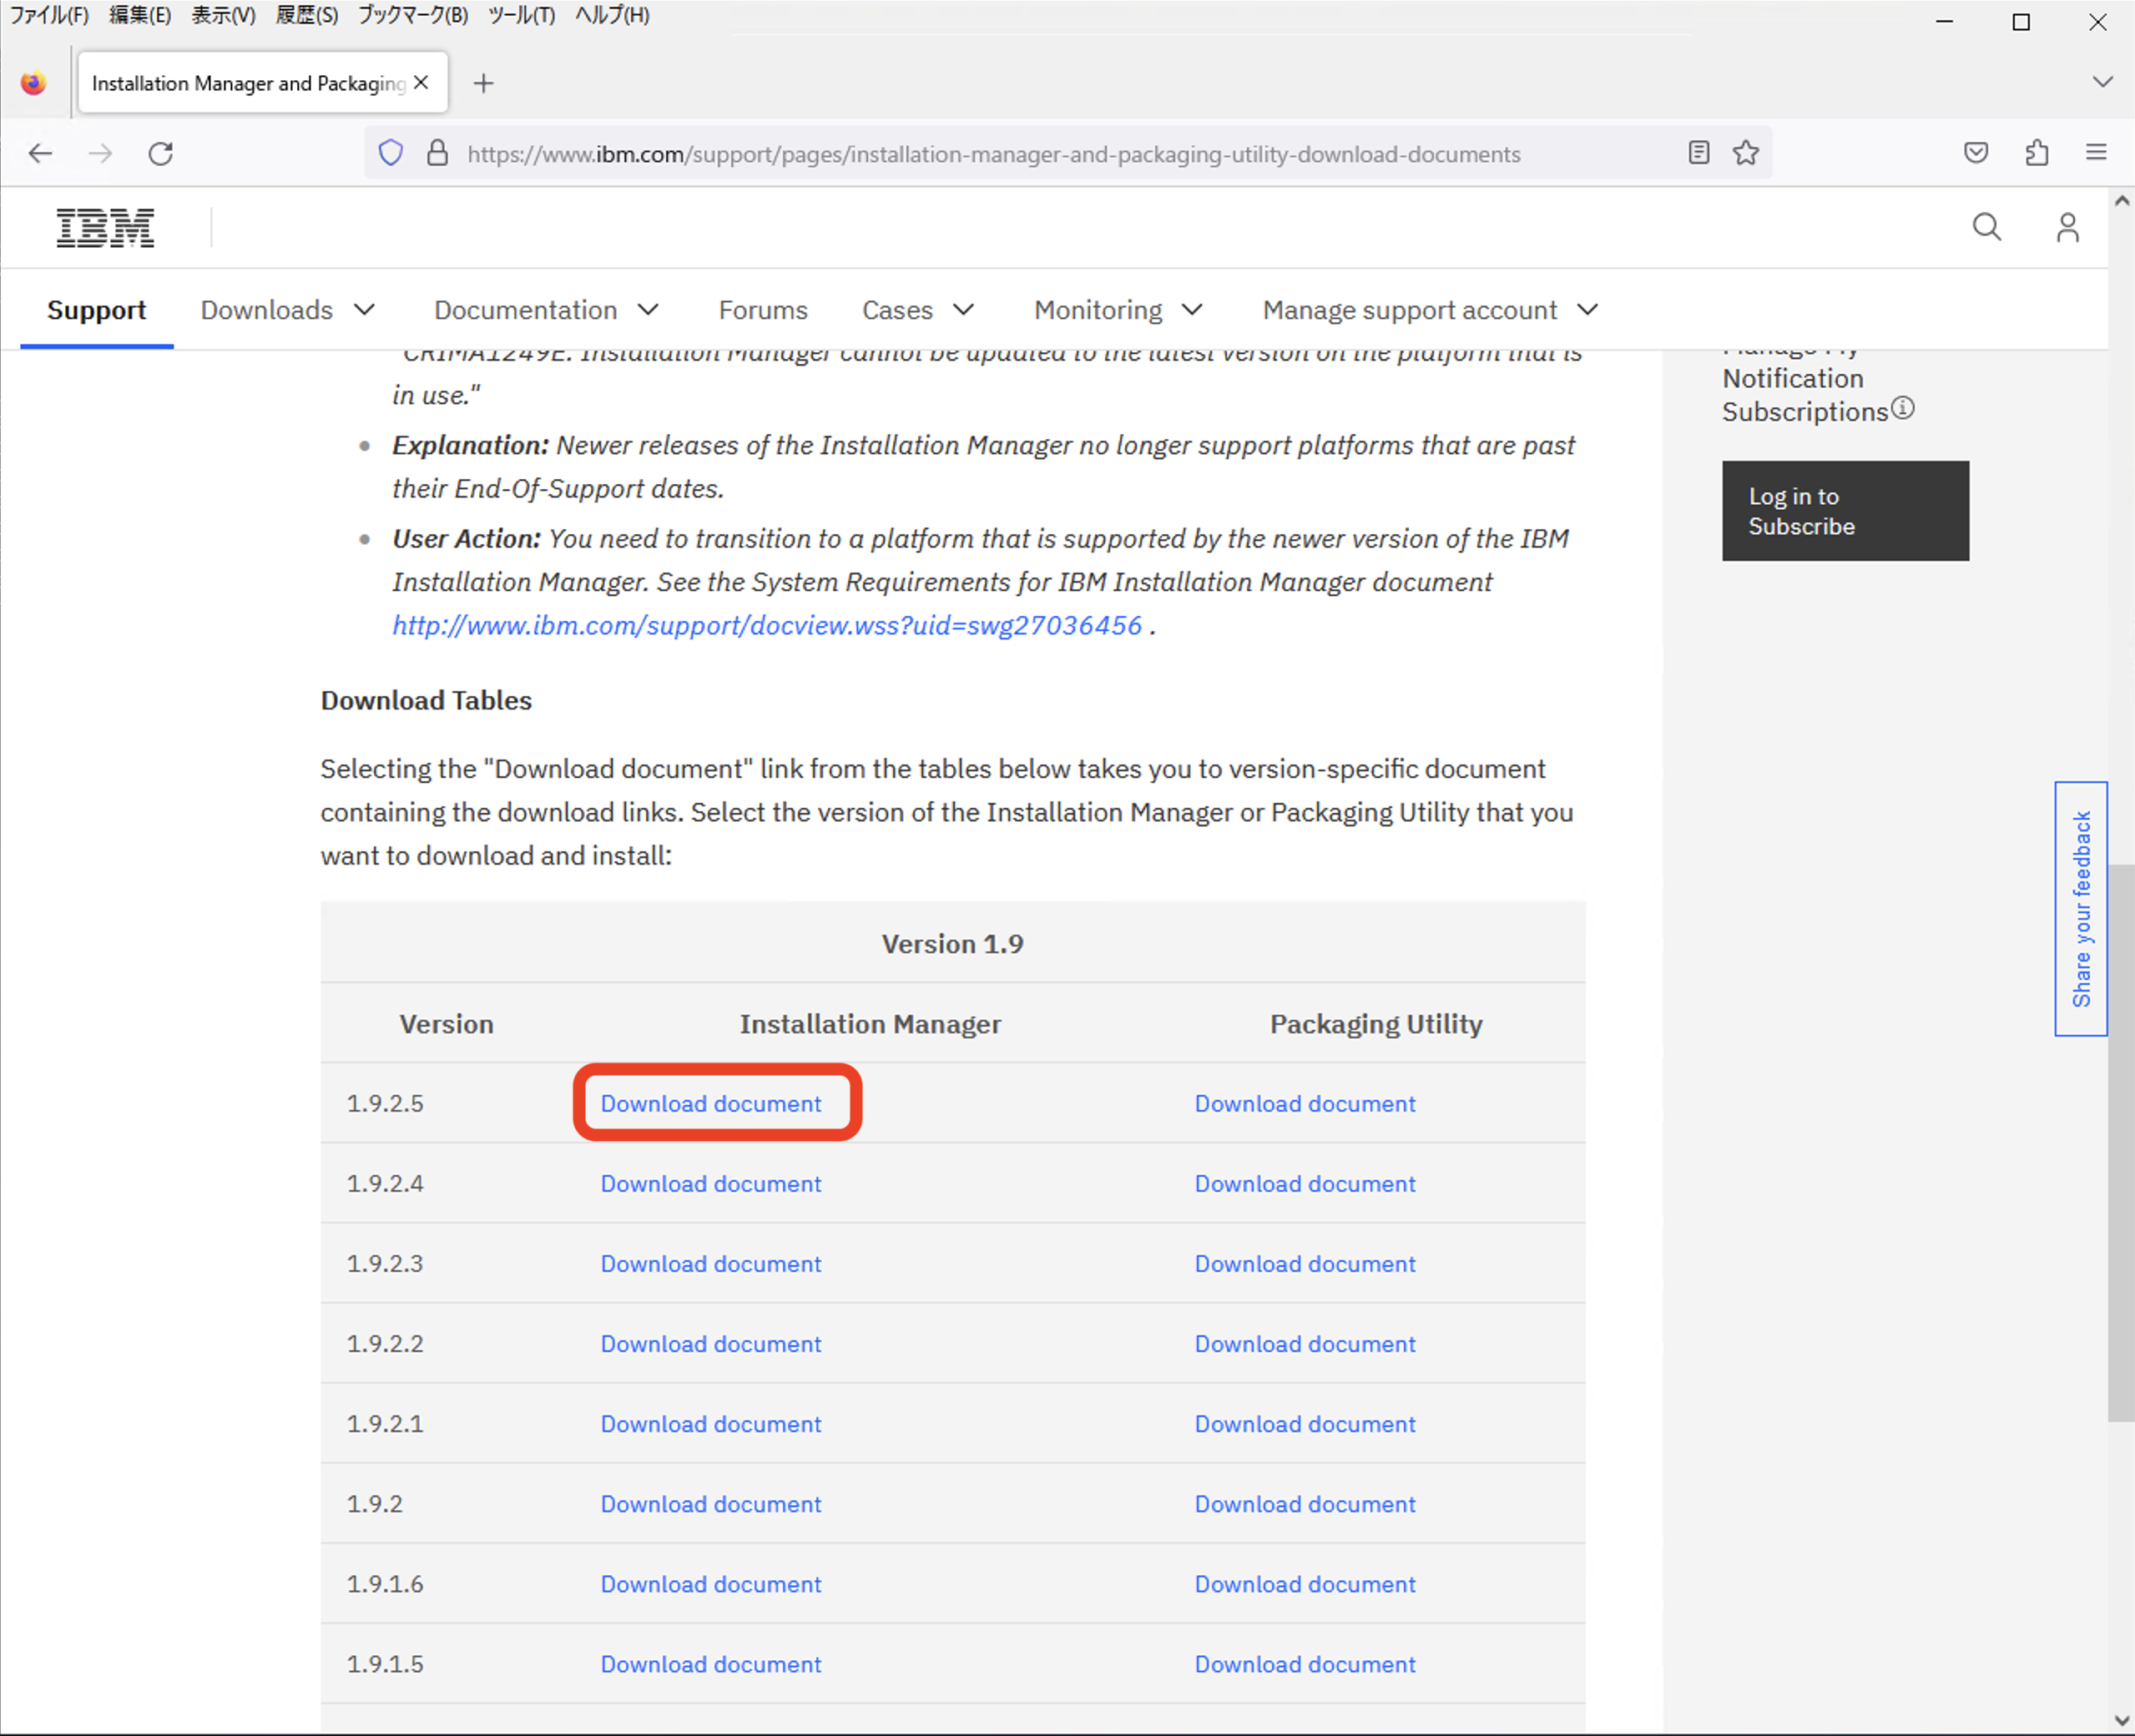
Task: Download document for version 1.9.2.5 Installation Manager
Action: point(710,1103)
